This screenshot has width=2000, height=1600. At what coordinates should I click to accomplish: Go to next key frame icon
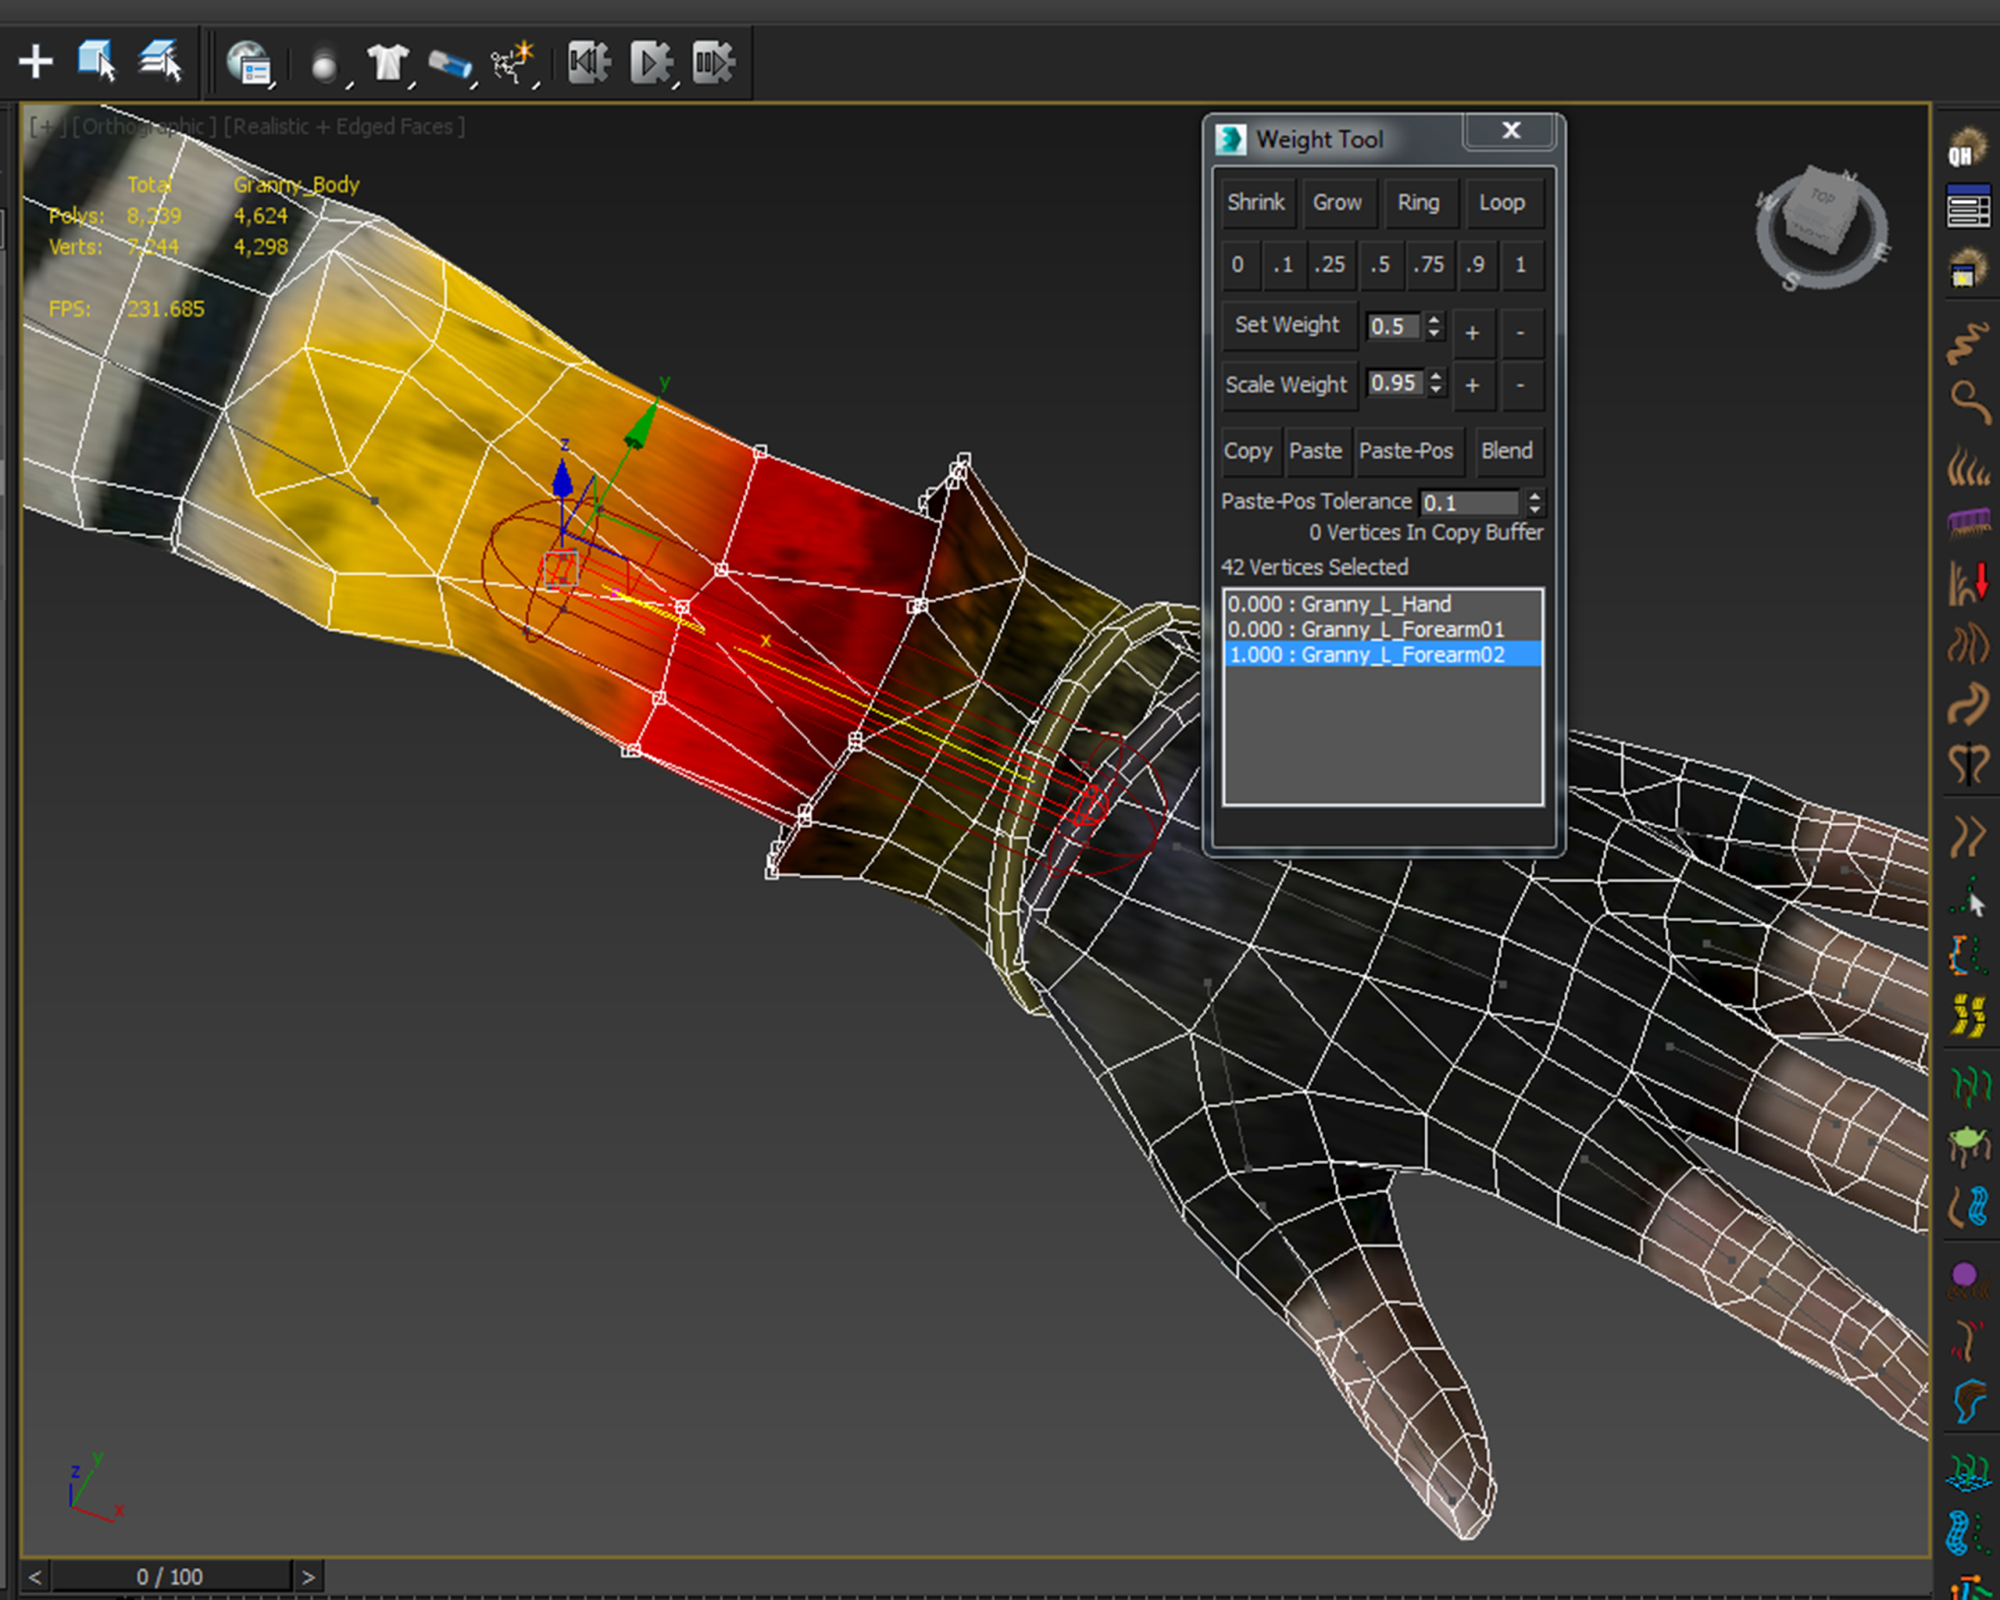[x=714, y=63]
